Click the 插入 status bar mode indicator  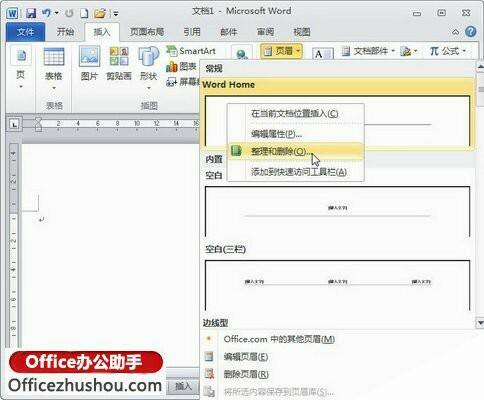[184, 386]
